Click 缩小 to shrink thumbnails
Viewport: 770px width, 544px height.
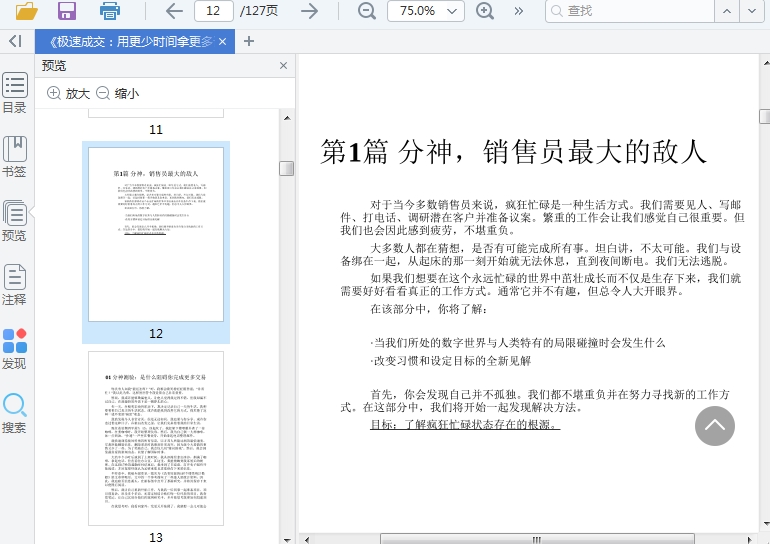click(117, 93)
